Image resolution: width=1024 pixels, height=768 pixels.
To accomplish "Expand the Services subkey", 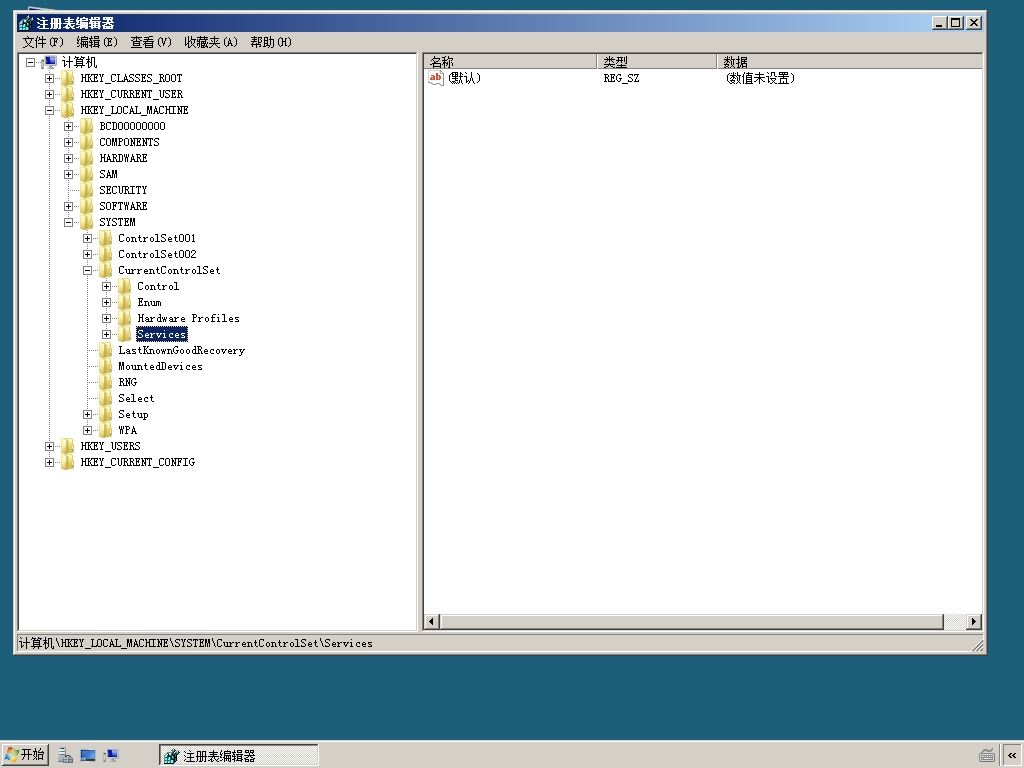I will click(x=106, y=334).
